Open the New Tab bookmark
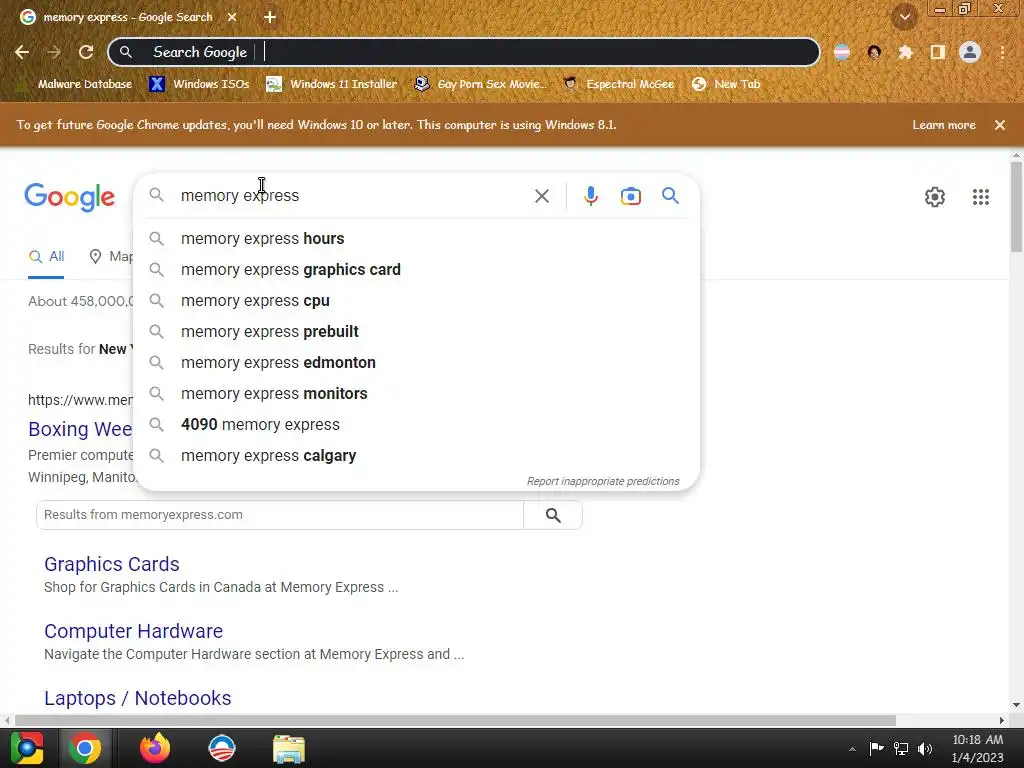This screenshot has width=1024, height=768. [x=726, y=84]
